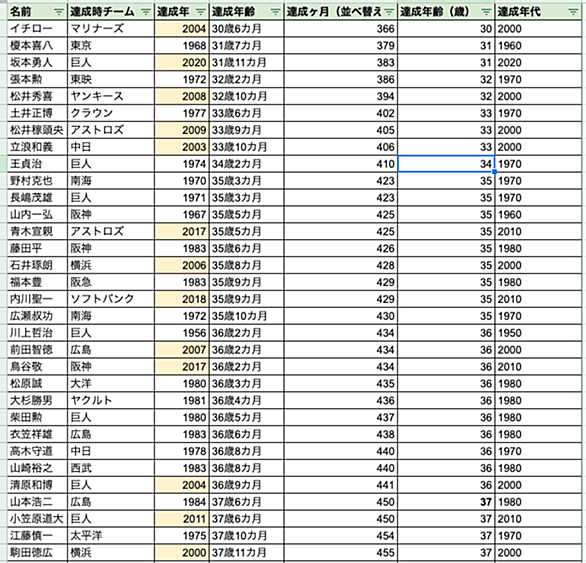Select the cell 清原和博
This screenshot has height=563, width=586.
[37, 485]
